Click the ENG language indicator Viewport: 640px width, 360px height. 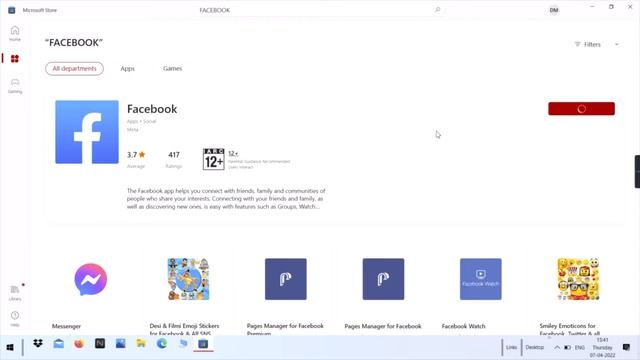(x=580, y=348)
